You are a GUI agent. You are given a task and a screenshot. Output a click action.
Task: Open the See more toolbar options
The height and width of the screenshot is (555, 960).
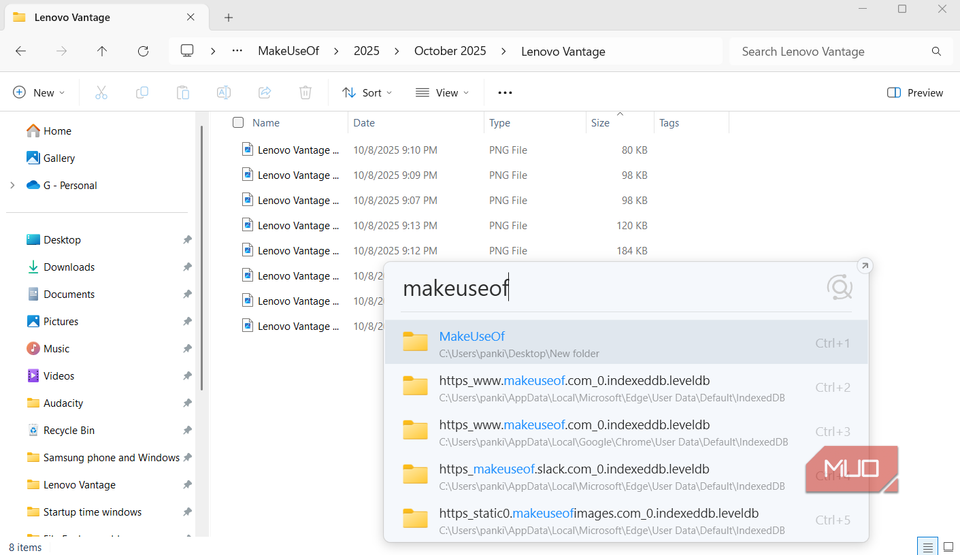coord(505,92)
